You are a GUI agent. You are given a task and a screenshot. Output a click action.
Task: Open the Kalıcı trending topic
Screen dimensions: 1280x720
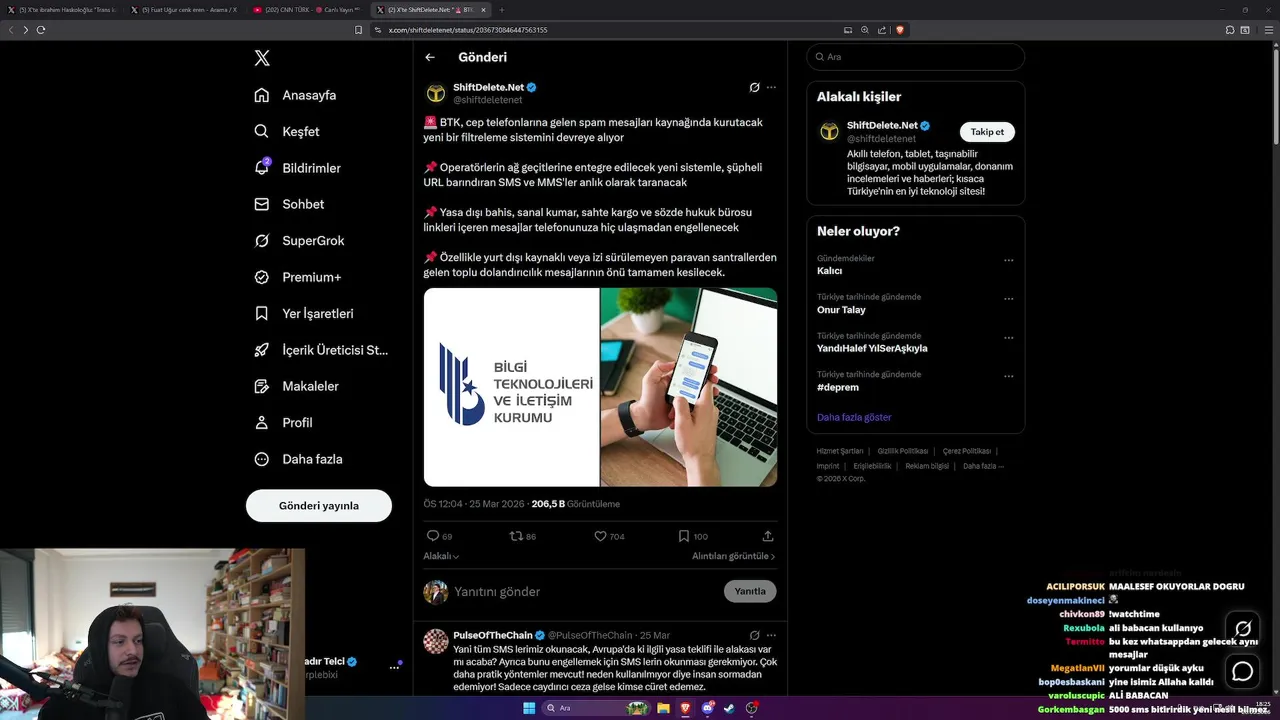pos(829,271)
